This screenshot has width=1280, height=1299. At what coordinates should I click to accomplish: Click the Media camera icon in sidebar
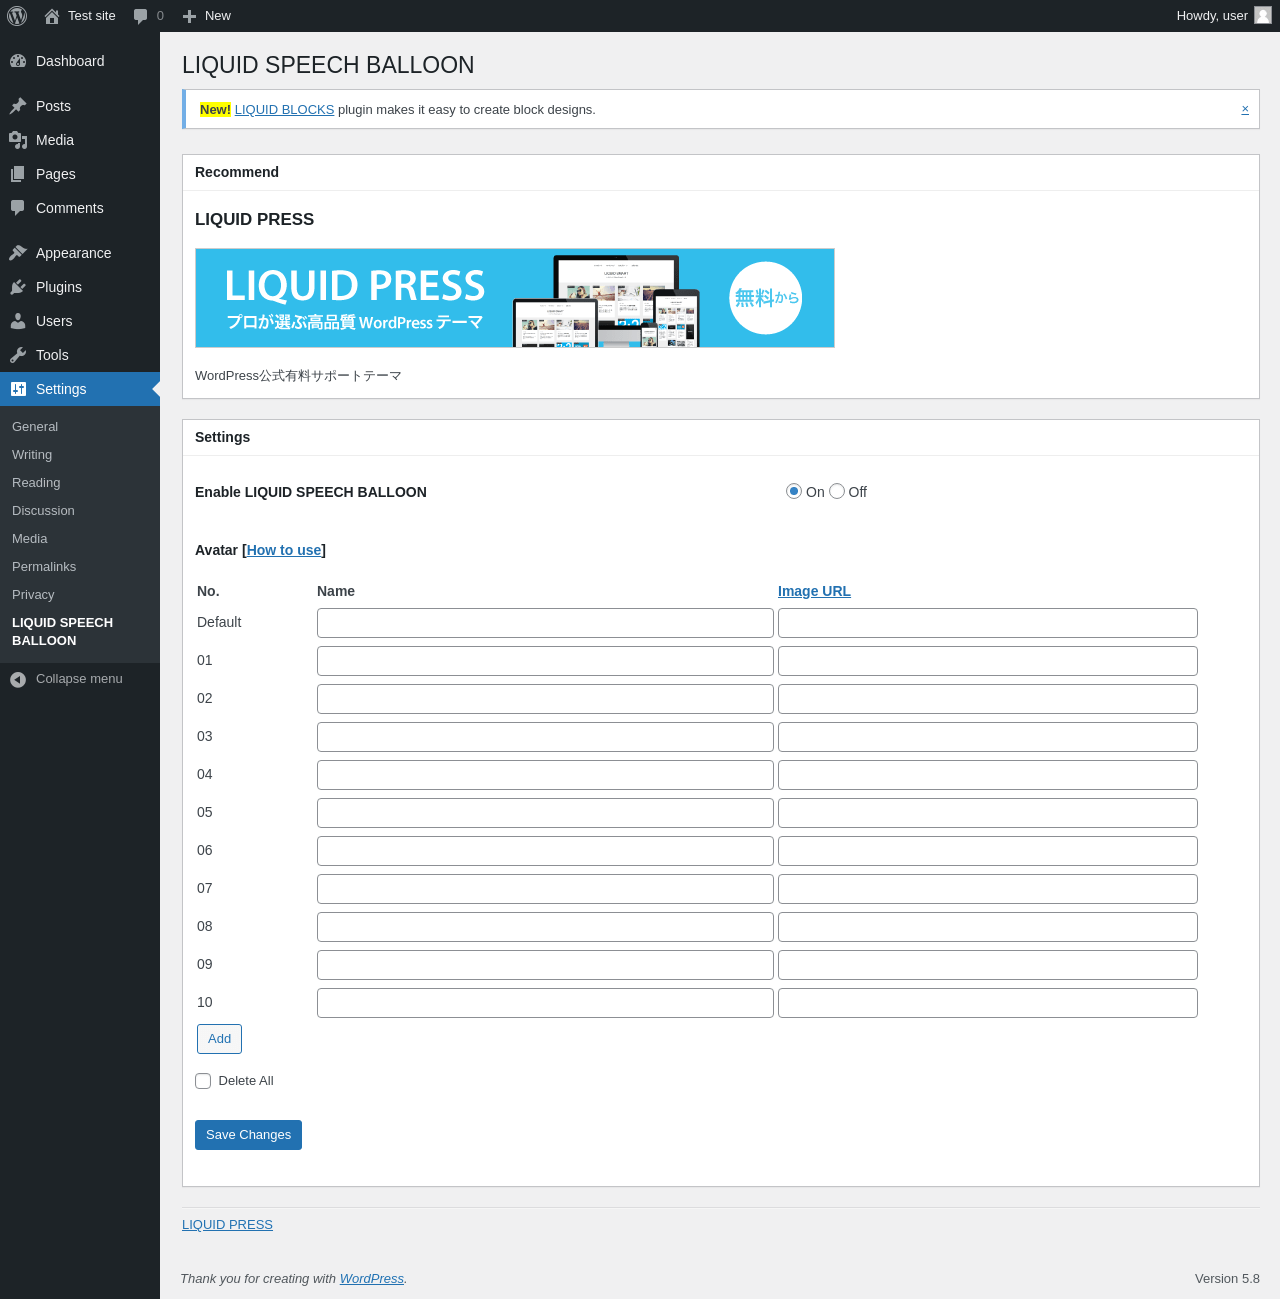[18, 140]
